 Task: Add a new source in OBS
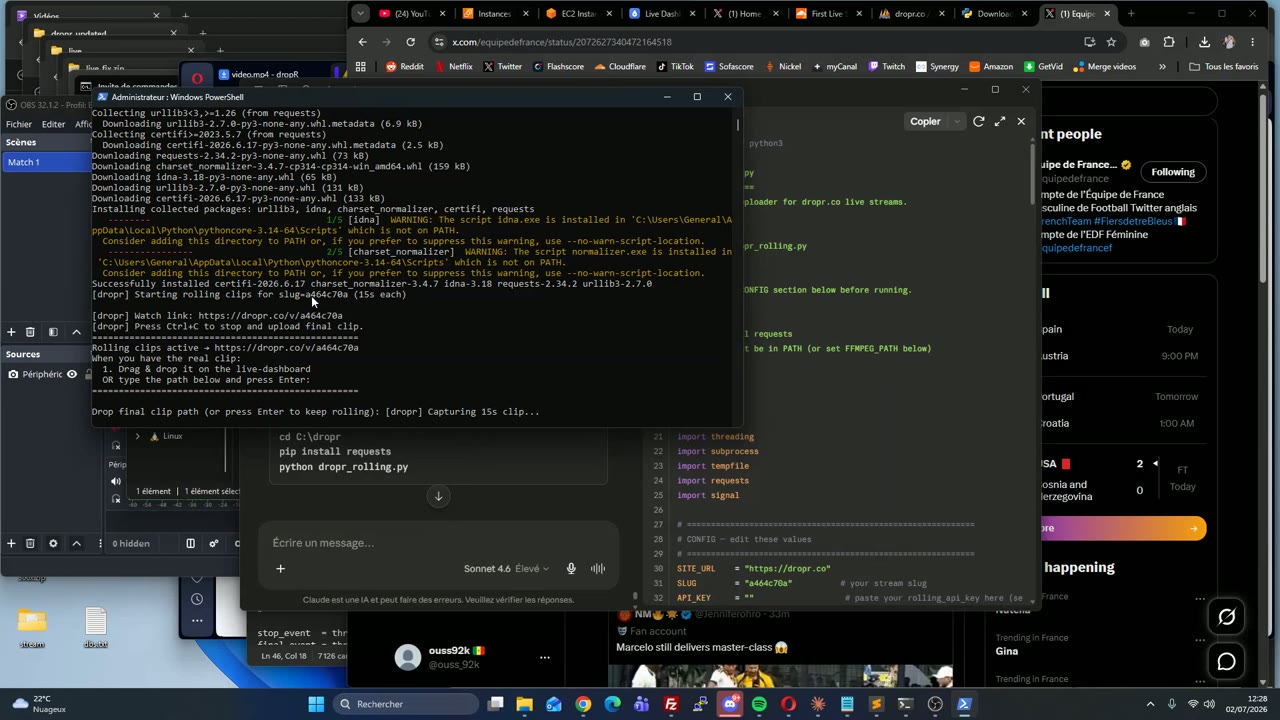(x=11, y=543)
